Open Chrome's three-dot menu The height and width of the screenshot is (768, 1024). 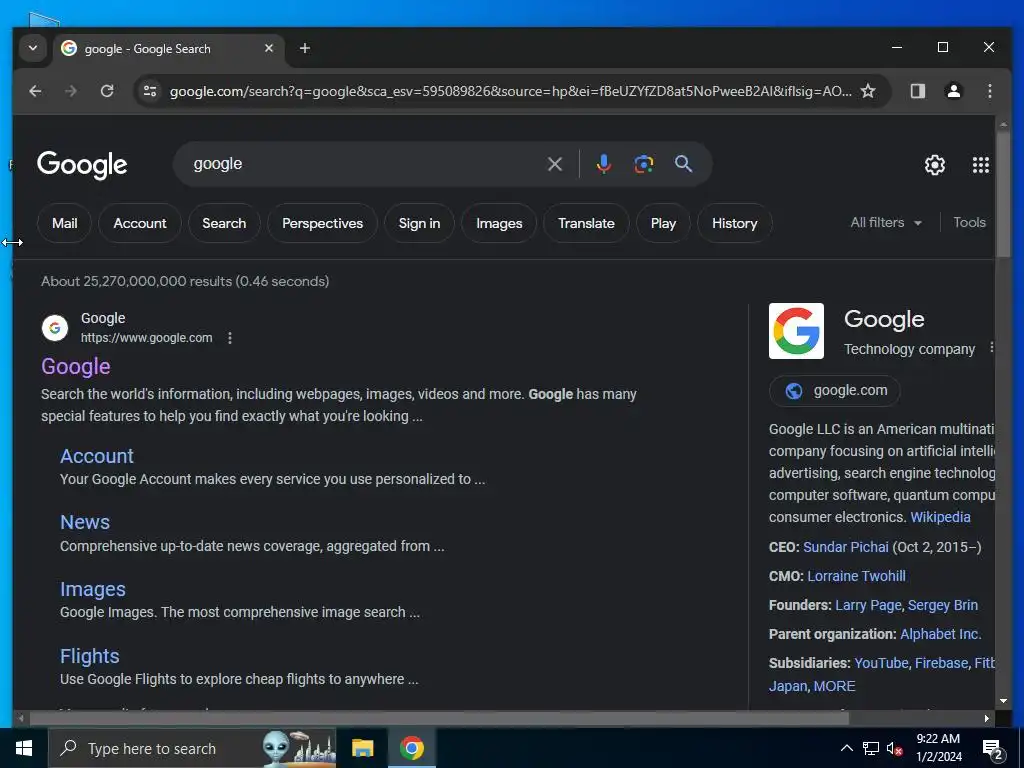[990, 91]
